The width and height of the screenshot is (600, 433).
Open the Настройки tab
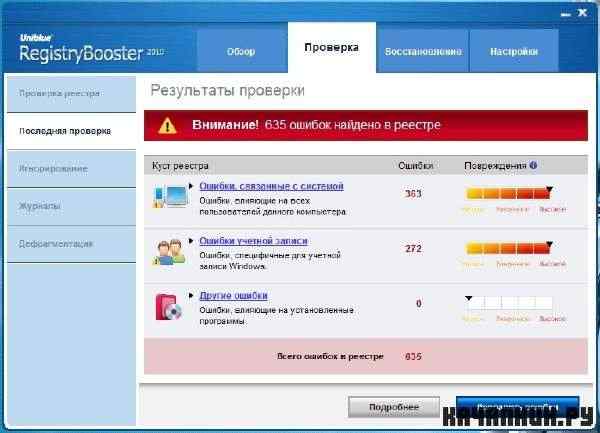(x=514, y=52)
